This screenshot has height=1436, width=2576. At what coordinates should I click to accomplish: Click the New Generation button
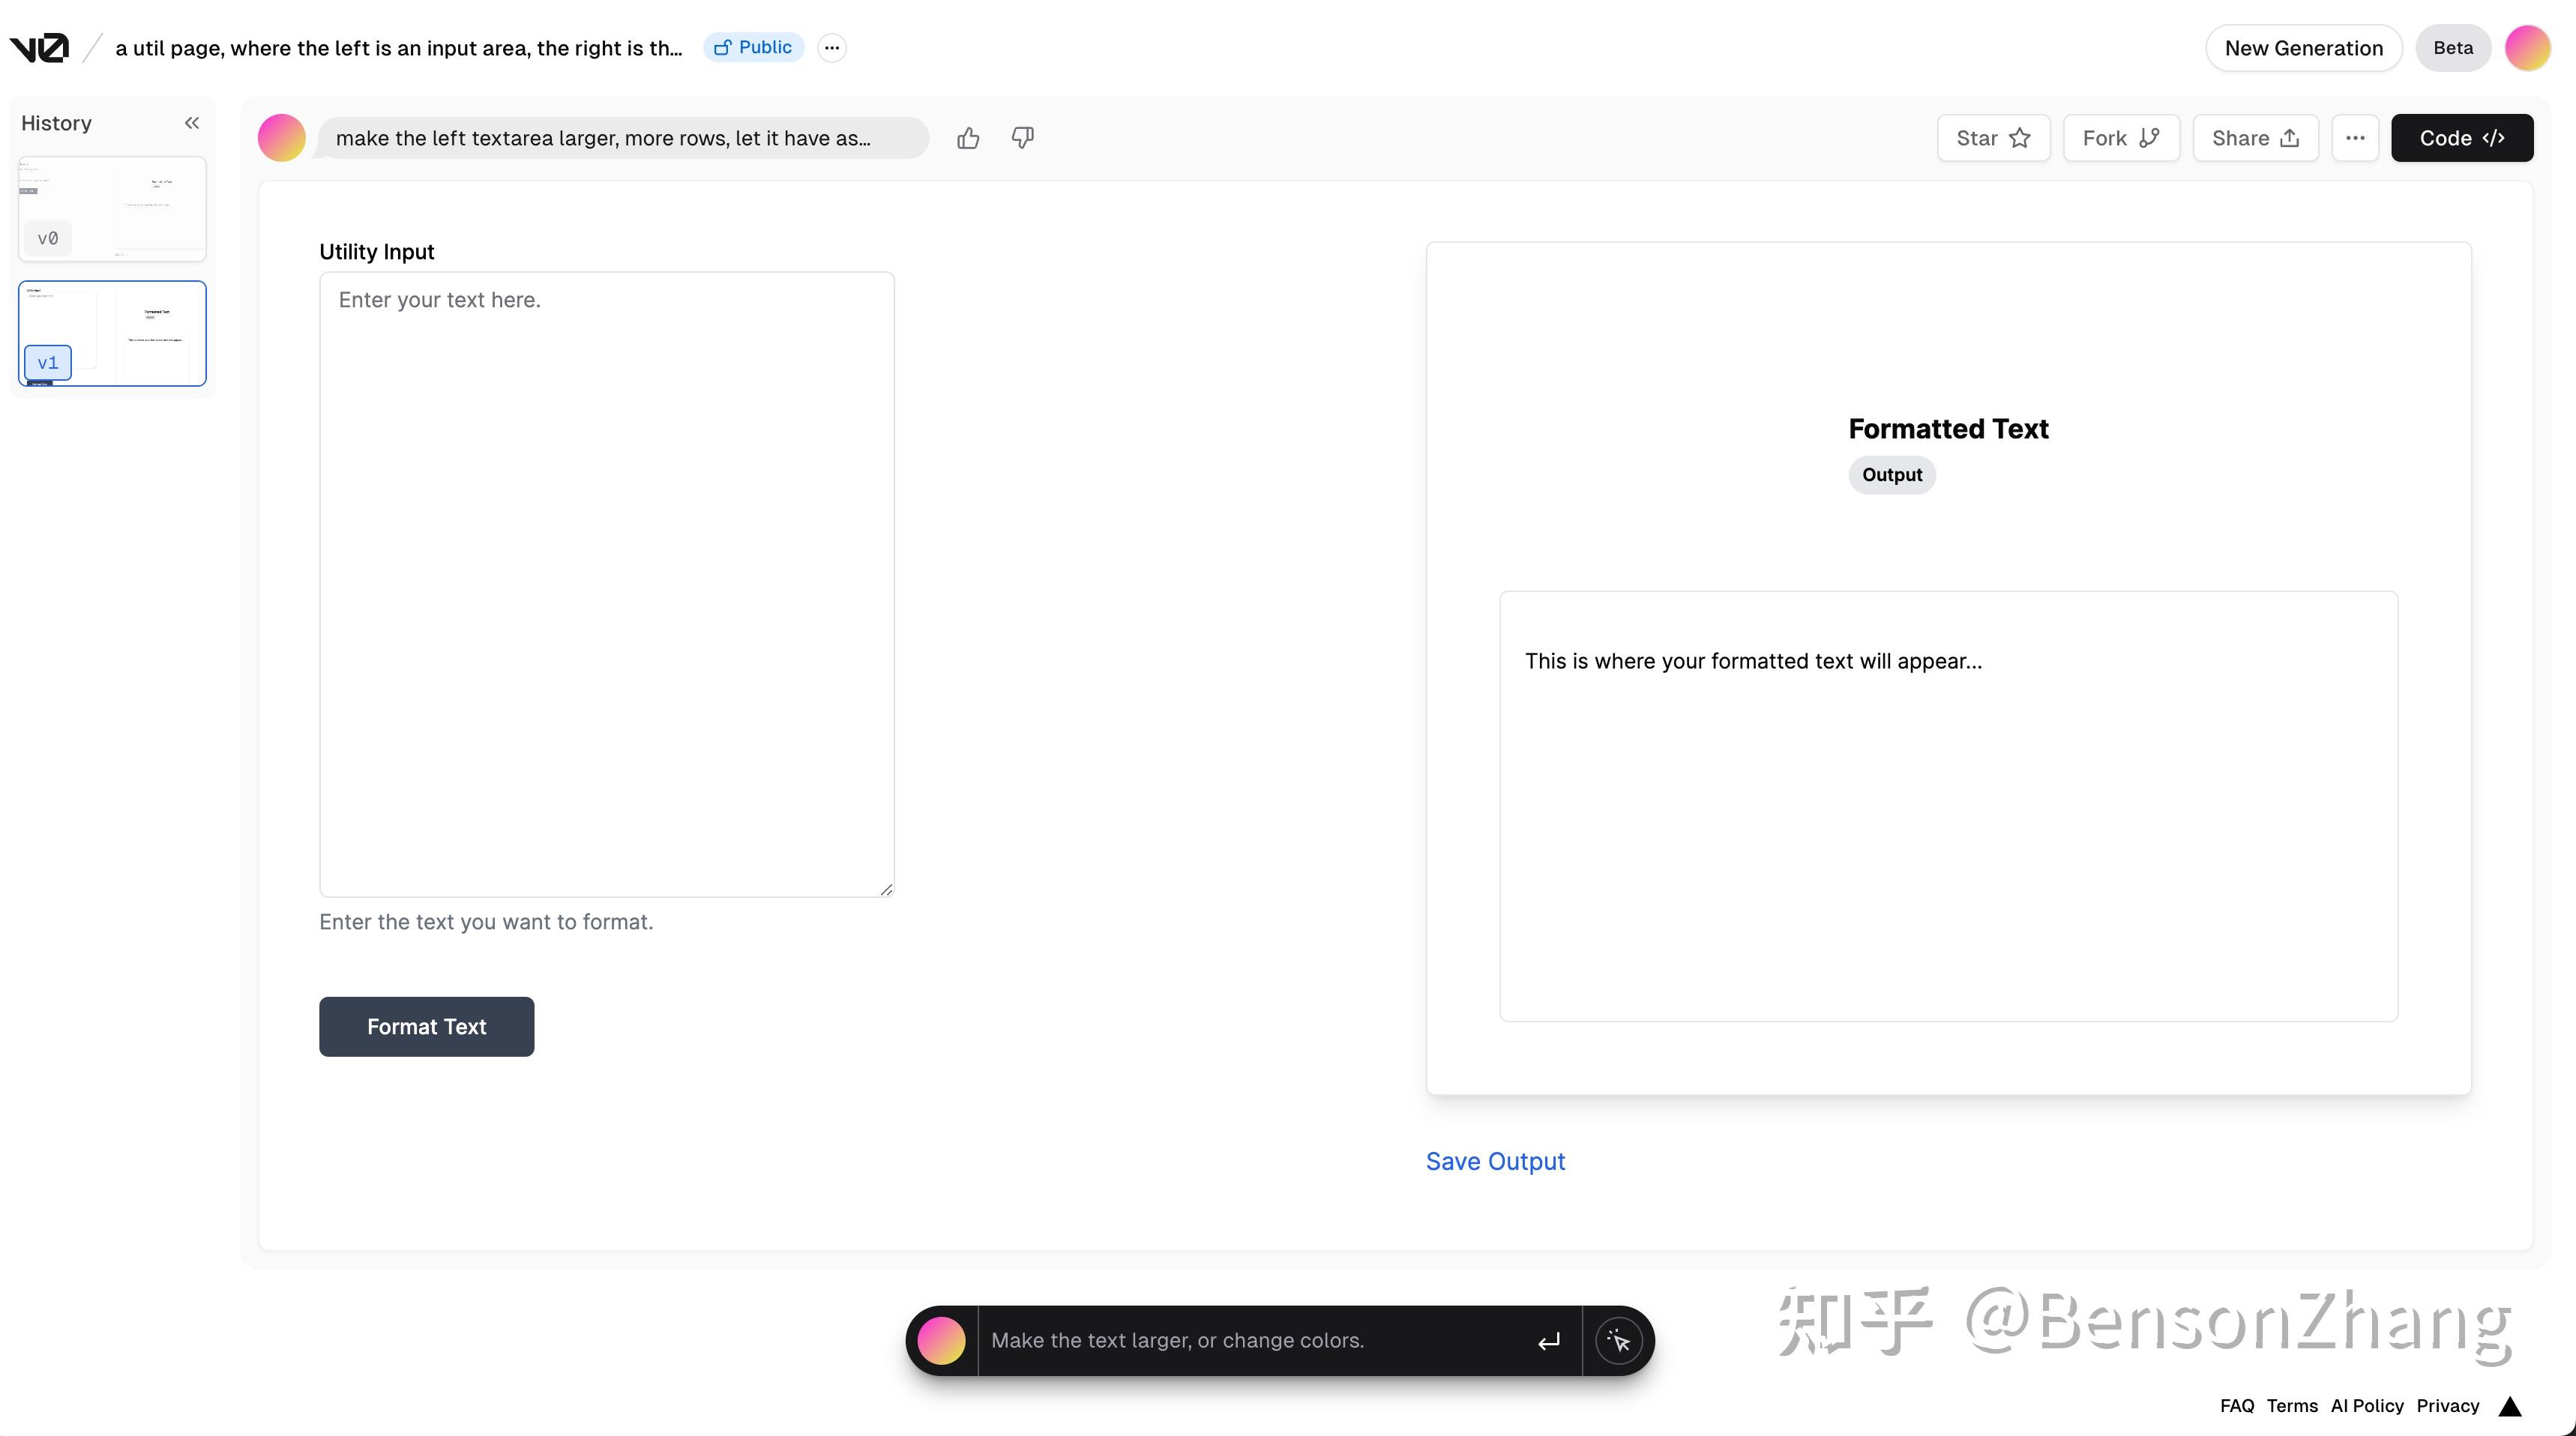[2302, 48]
